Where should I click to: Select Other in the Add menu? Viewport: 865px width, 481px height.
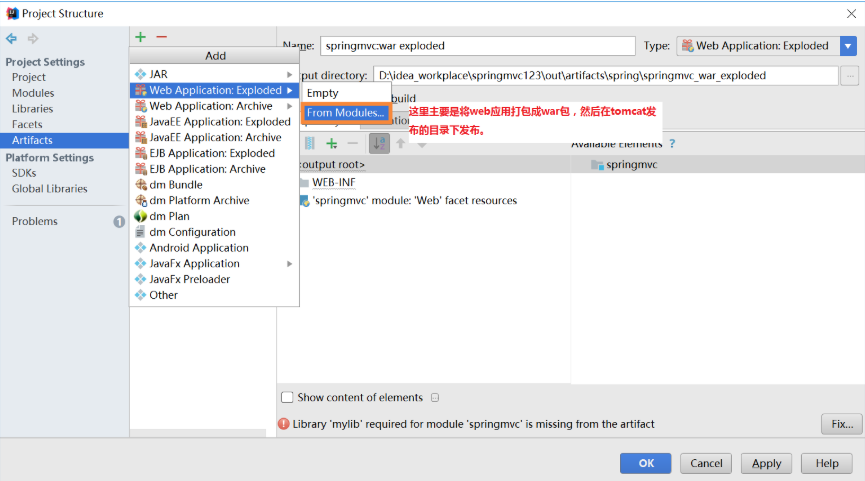pos(215,295)
